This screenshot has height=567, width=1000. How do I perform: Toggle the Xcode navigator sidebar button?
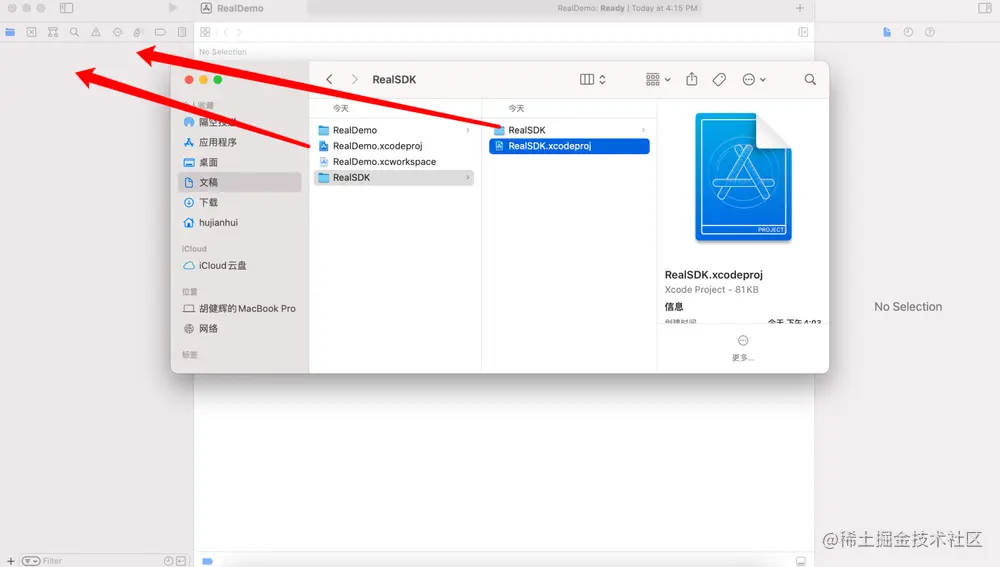pyautogui.click(x=66, y=8)
